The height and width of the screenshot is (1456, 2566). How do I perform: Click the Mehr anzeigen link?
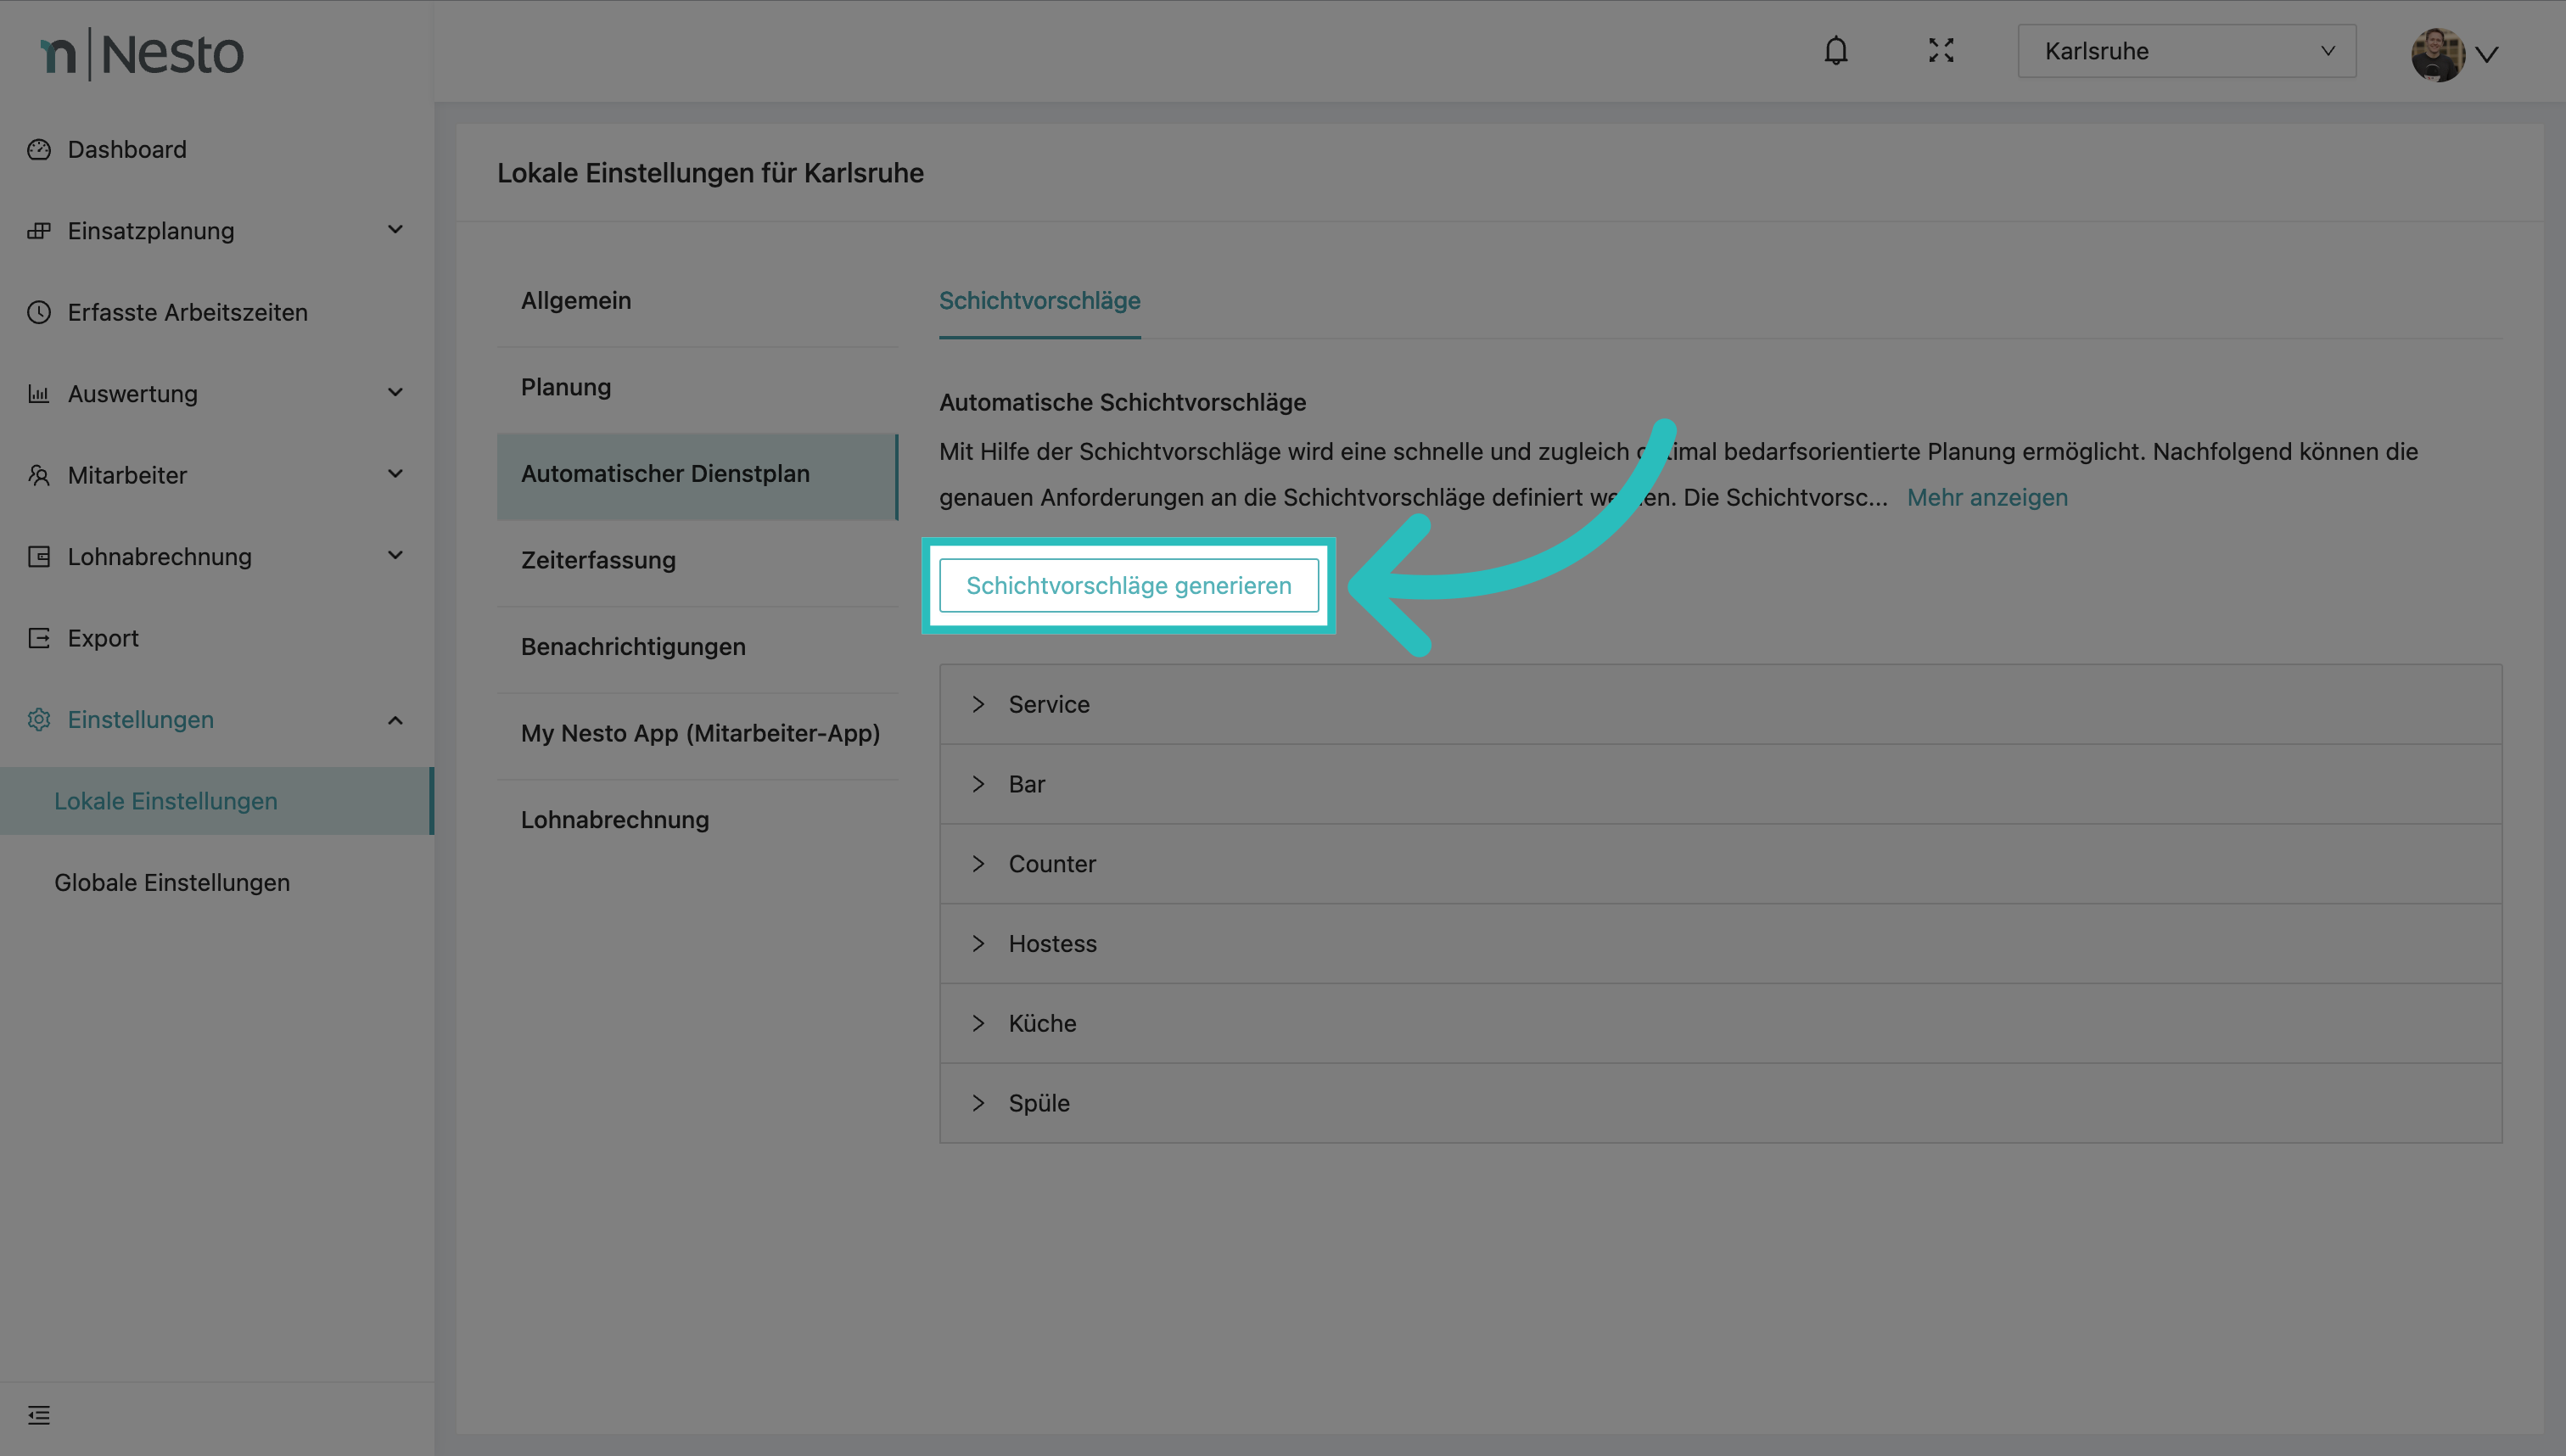click(x=1986, y=497)
